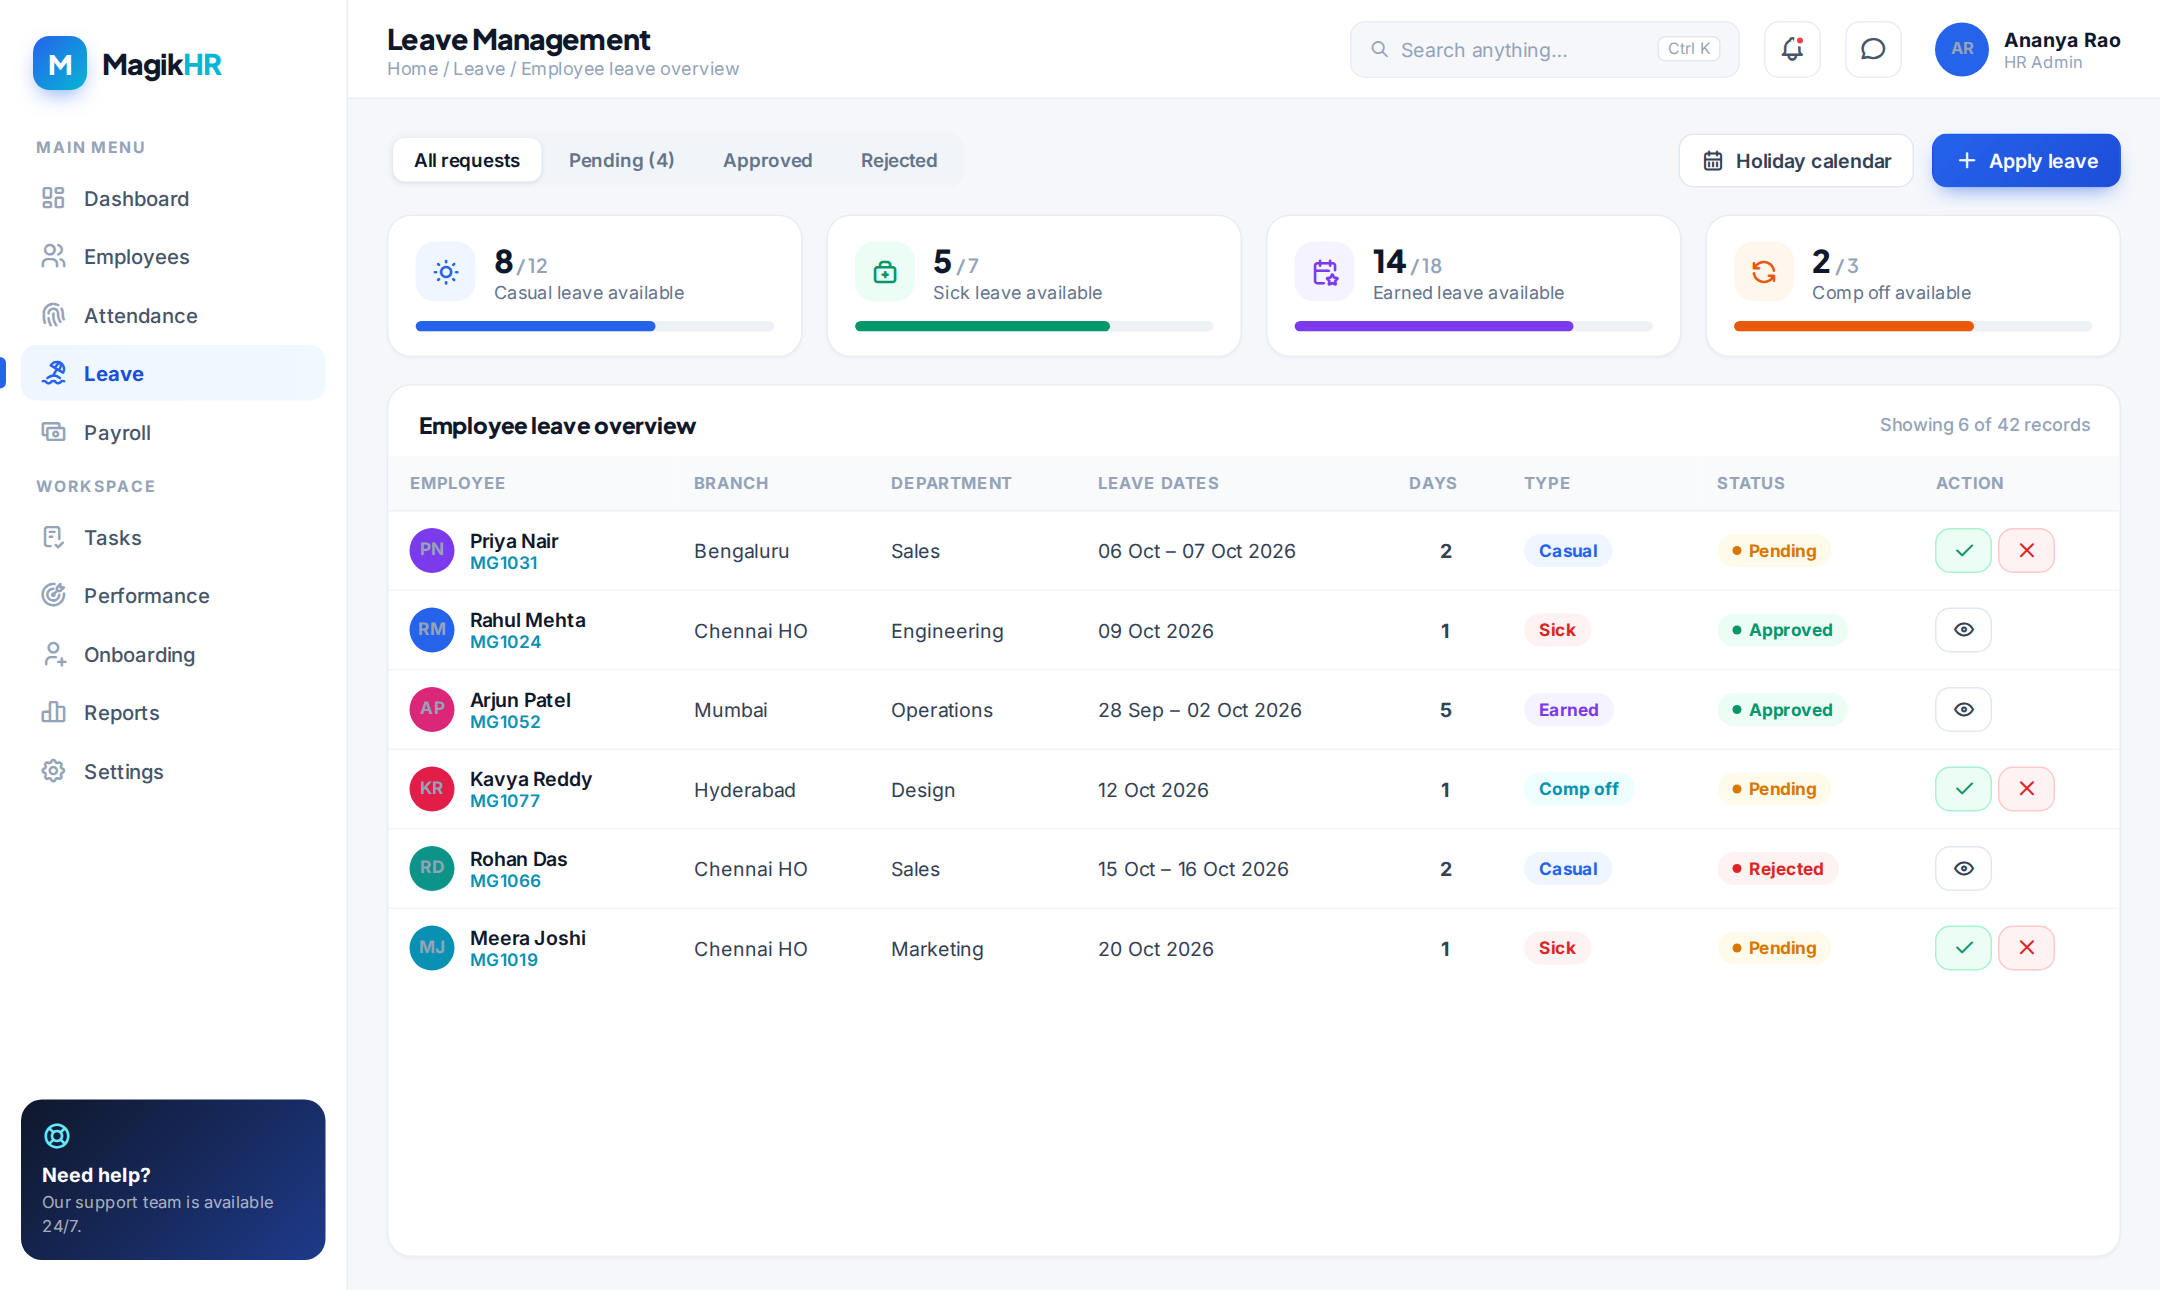Click the Leave breadcrumb link
Screen dimensions: 2160x1290
click(x=479, y=69)
